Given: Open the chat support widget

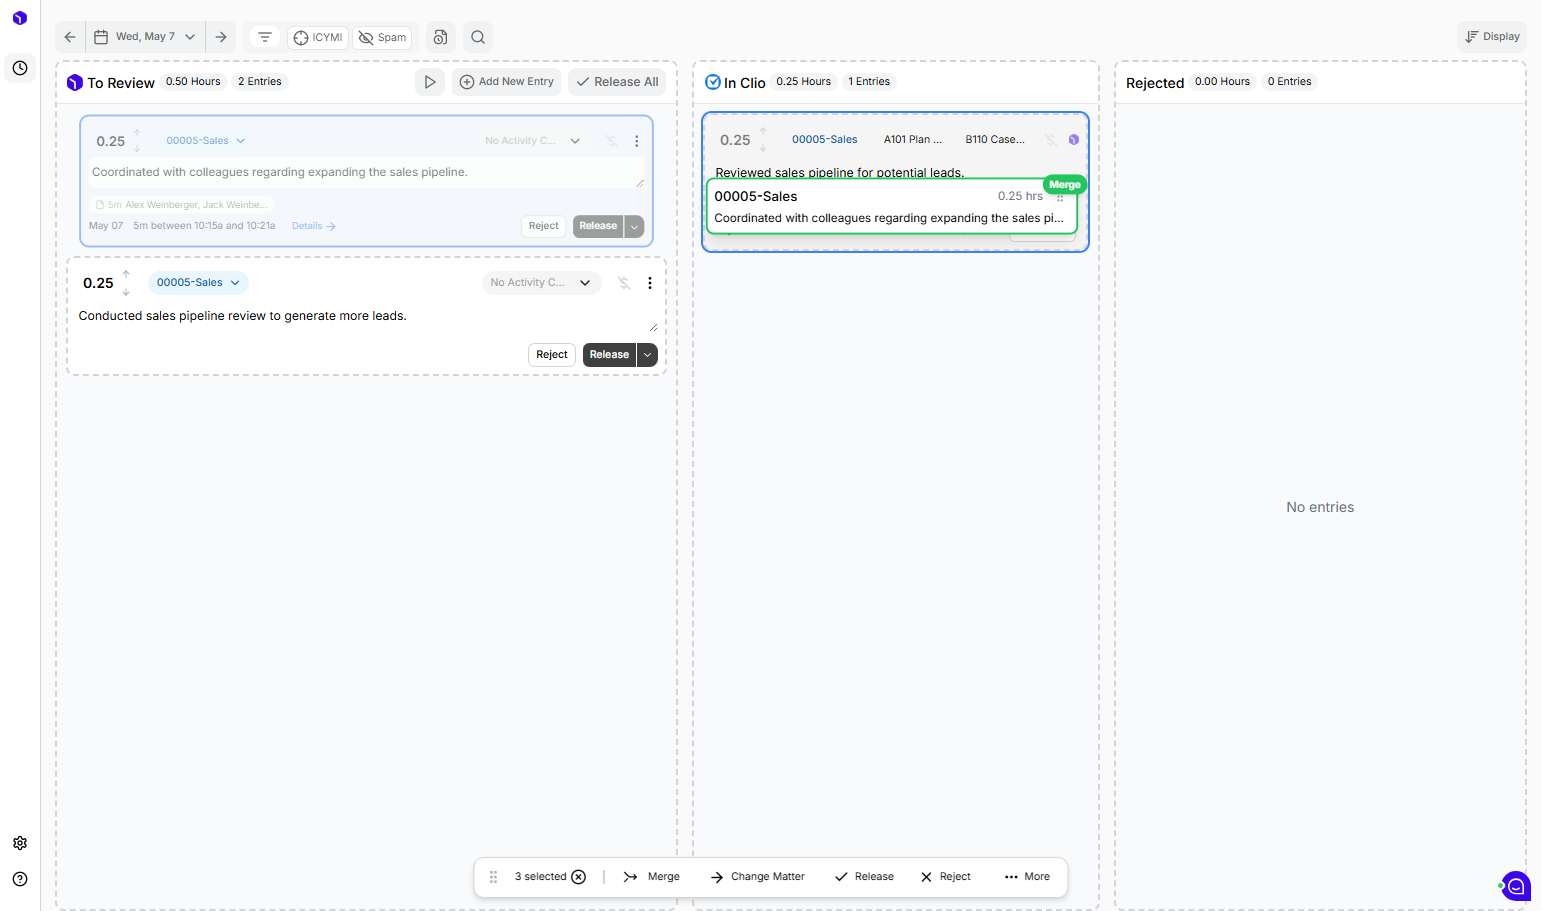Looking at the screenshot, I should (1516, 886).
